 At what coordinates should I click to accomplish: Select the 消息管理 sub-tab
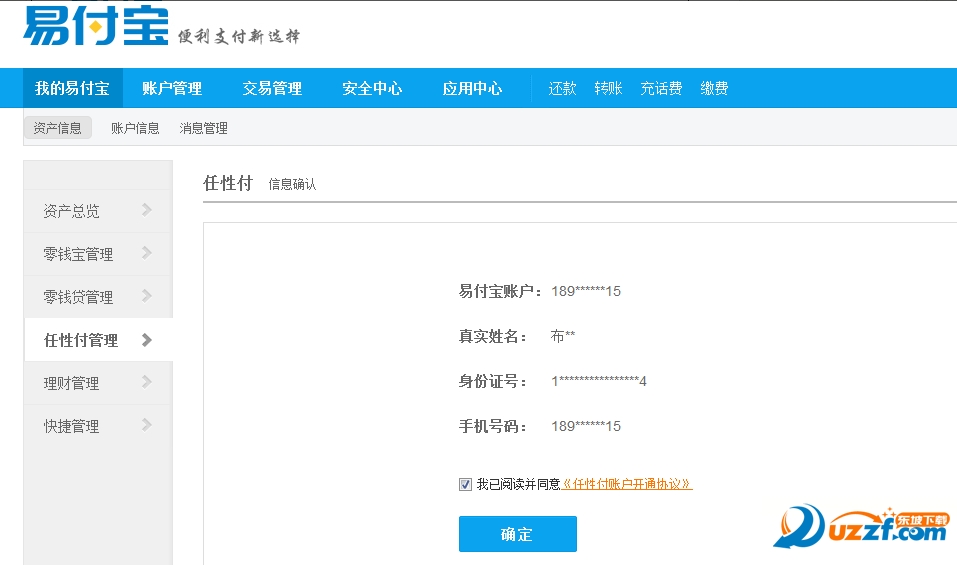(x=203, y=128)
